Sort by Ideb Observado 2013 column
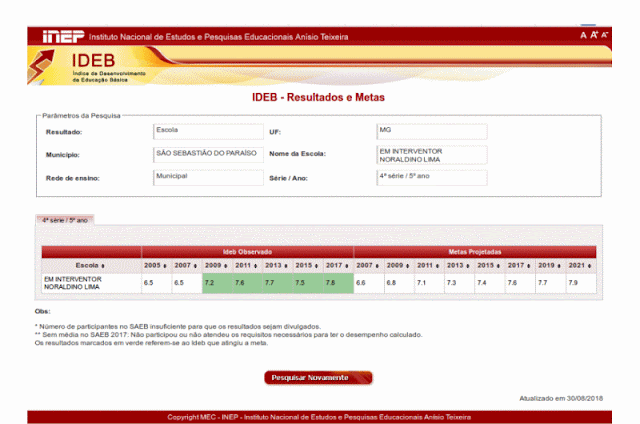This screenshot has width=640, height=424. tap(277, 265)
